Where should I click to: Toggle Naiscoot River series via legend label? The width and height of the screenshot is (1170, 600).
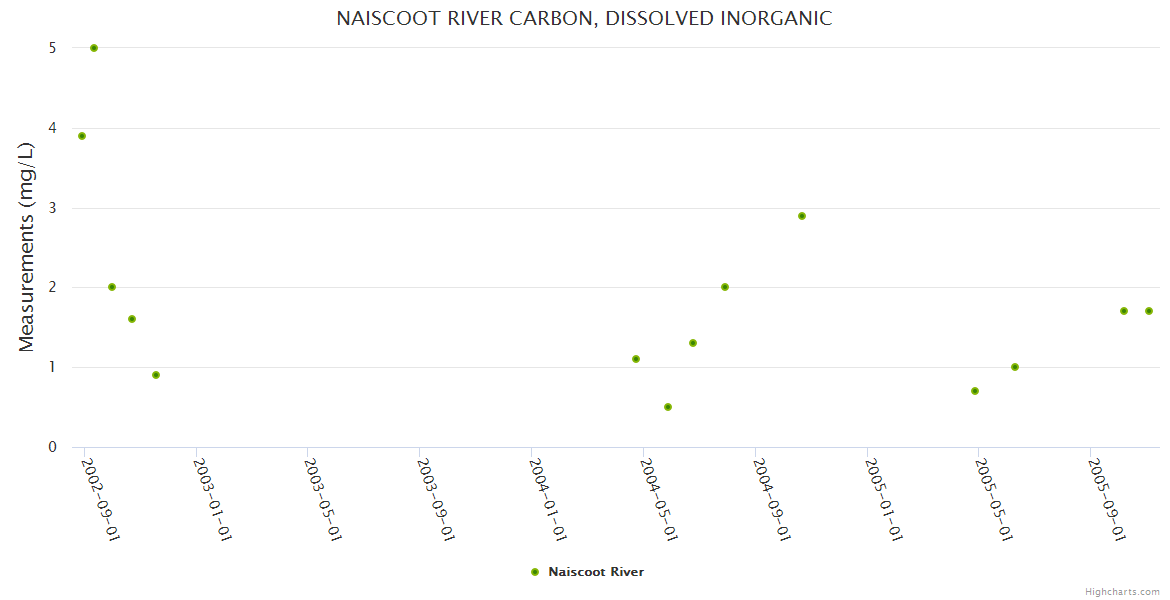(596, 572)
